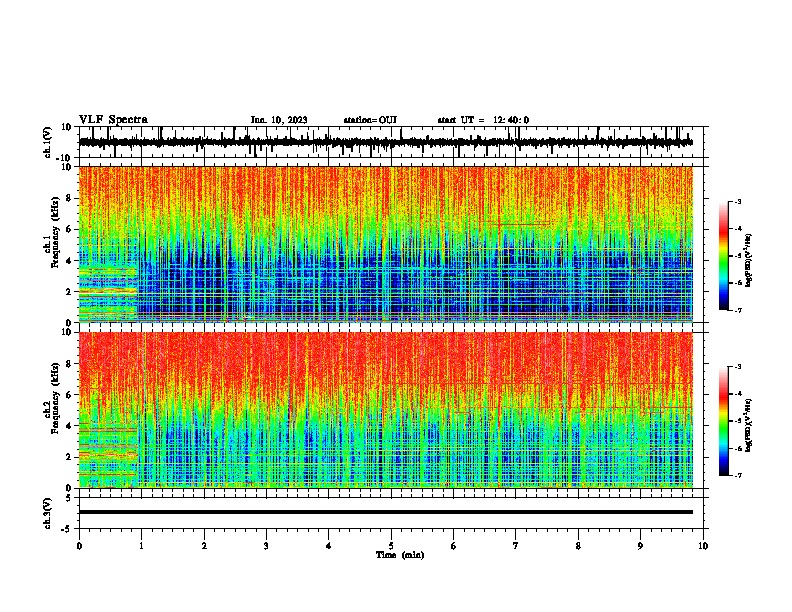Image resolution: width=792 pixels, height=612 pixels.
Task: Click the "0" tick on the time axis
Action: coord(79,546)
